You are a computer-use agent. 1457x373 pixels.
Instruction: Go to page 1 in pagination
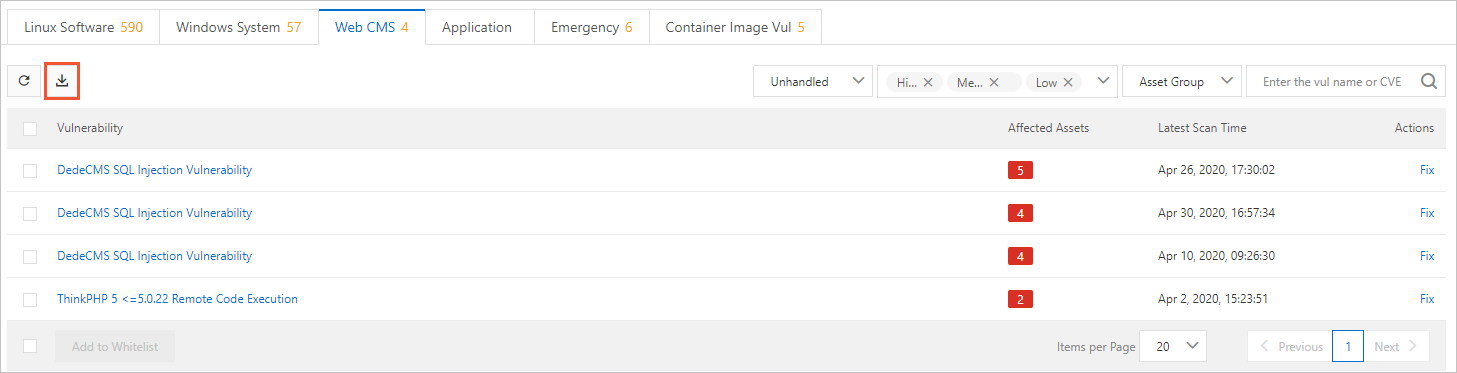[x=1348, y=346]
